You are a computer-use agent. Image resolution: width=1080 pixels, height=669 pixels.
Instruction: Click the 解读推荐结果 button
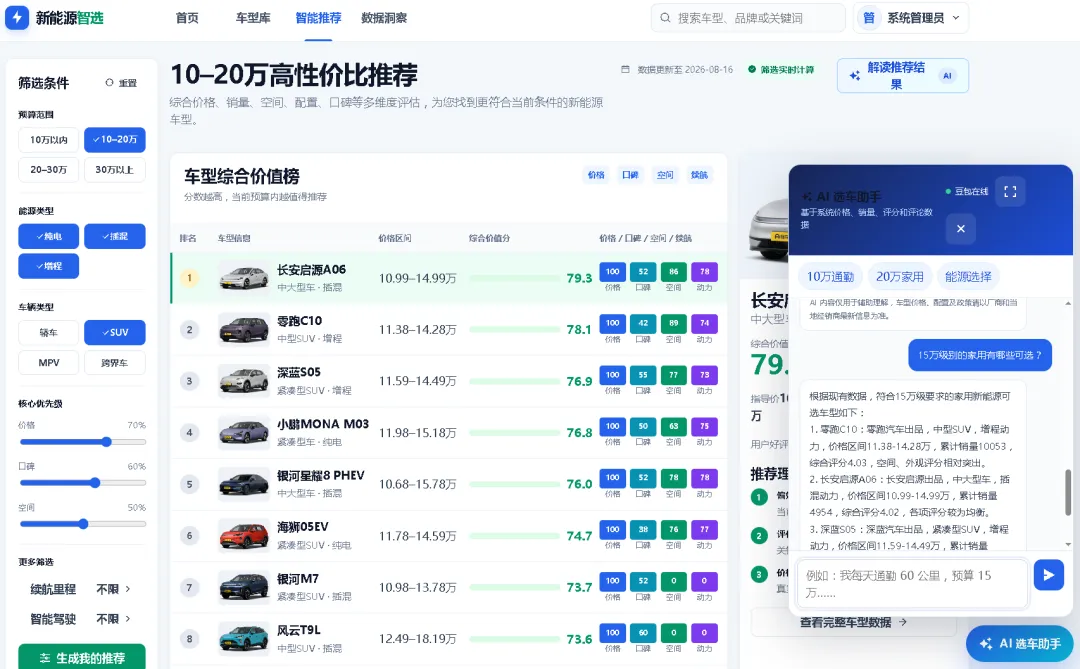coord(902,76)
